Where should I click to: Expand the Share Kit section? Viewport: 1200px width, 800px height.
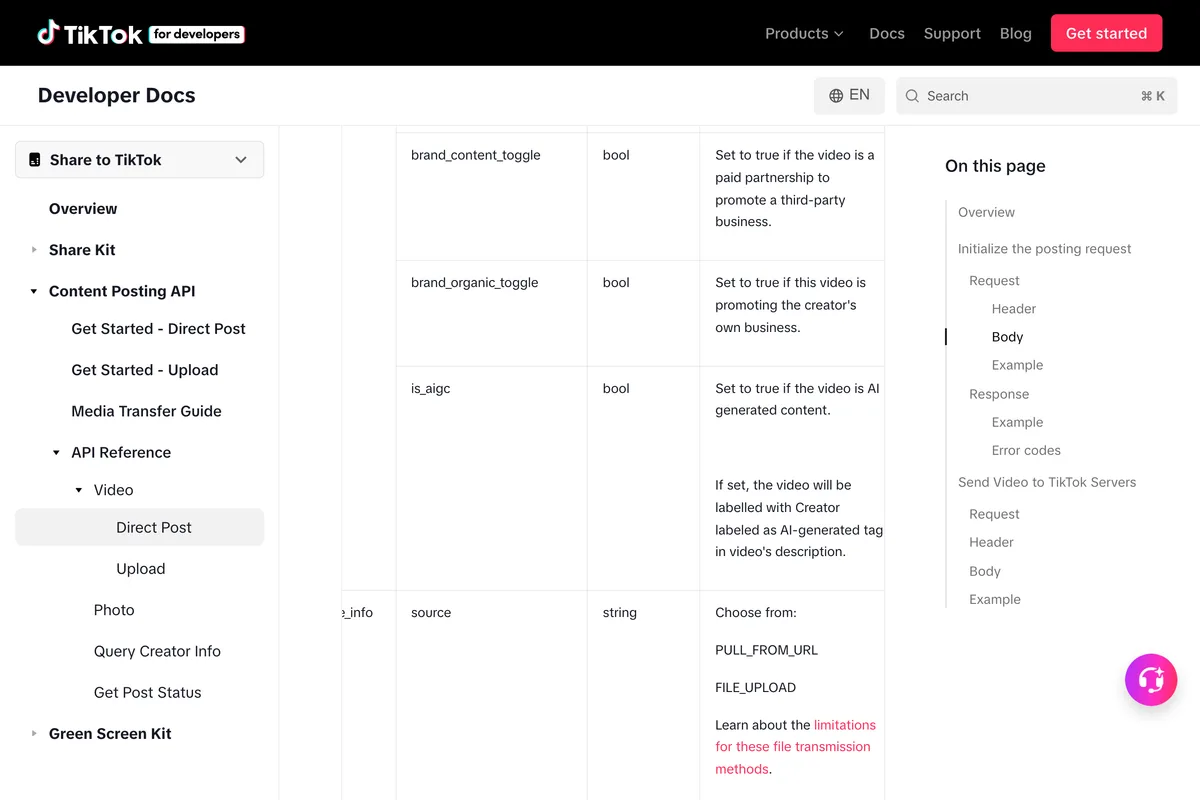(34, 250)
